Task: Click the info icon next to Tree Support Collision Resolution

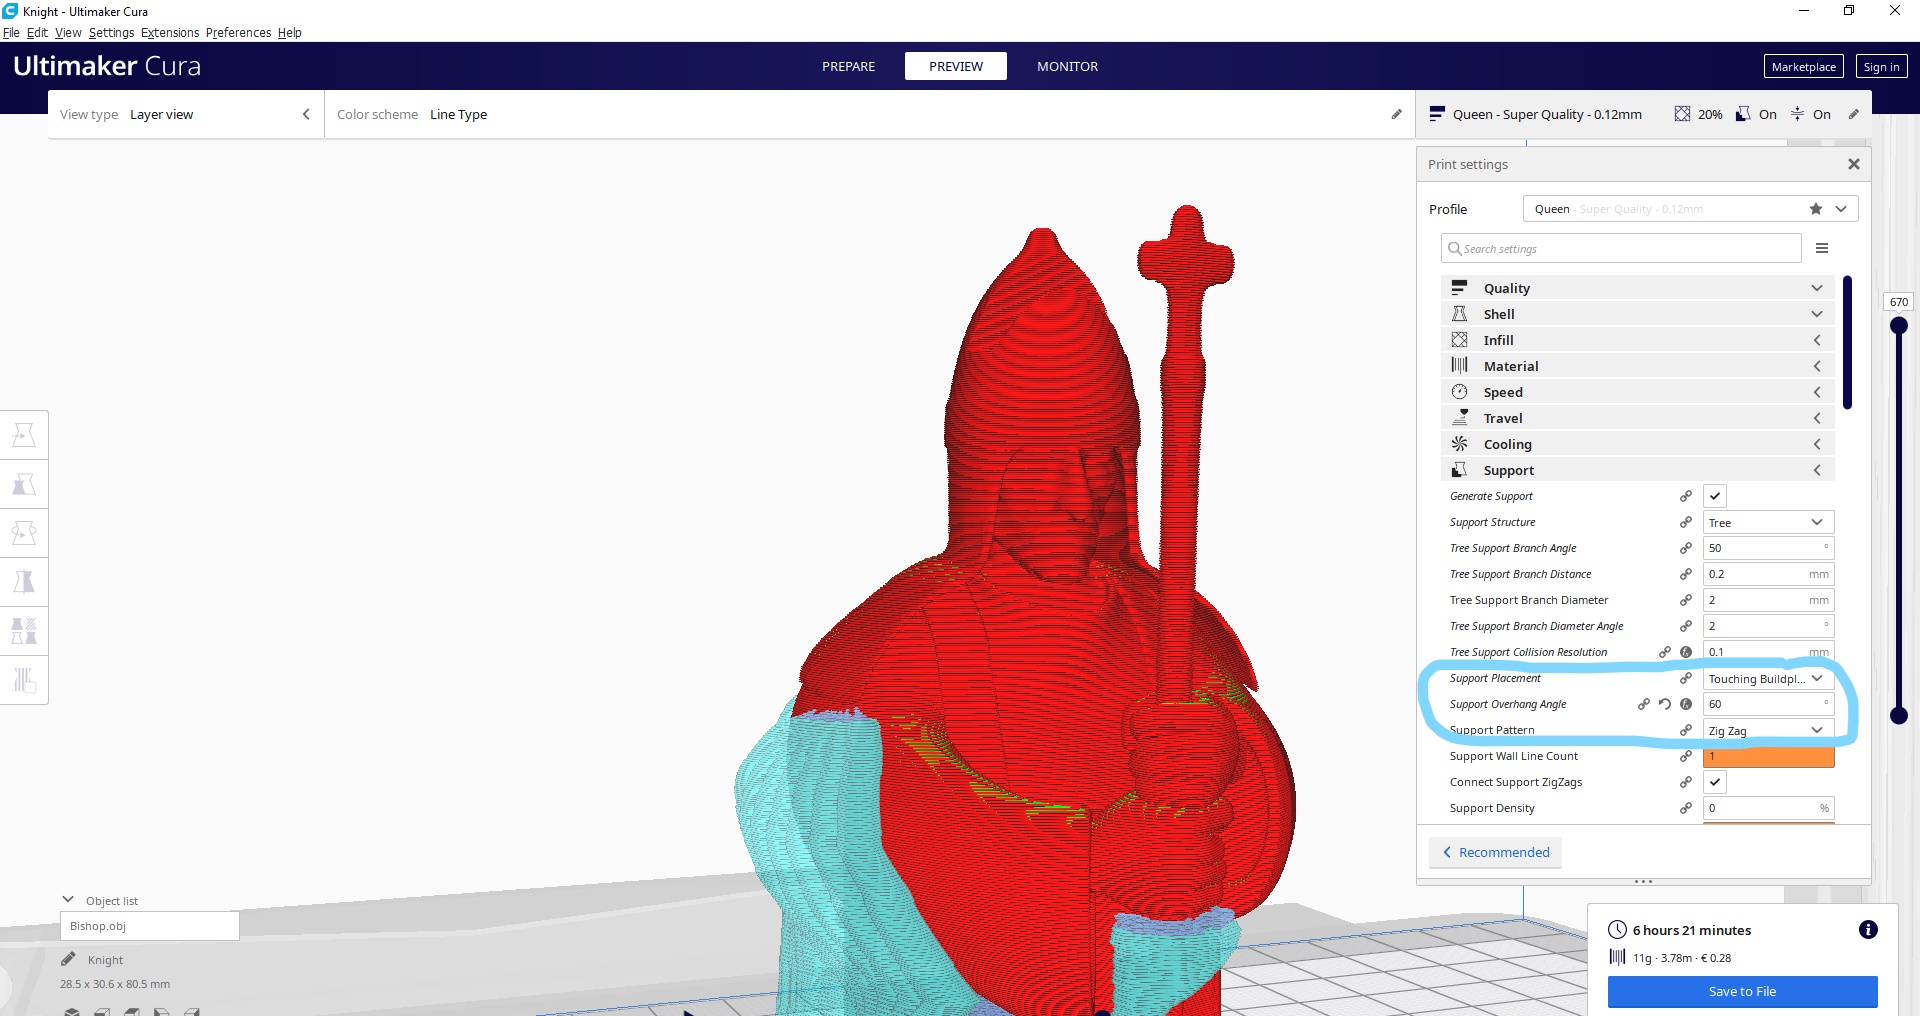Action: pyautogui.click(x=1687, y=652)
